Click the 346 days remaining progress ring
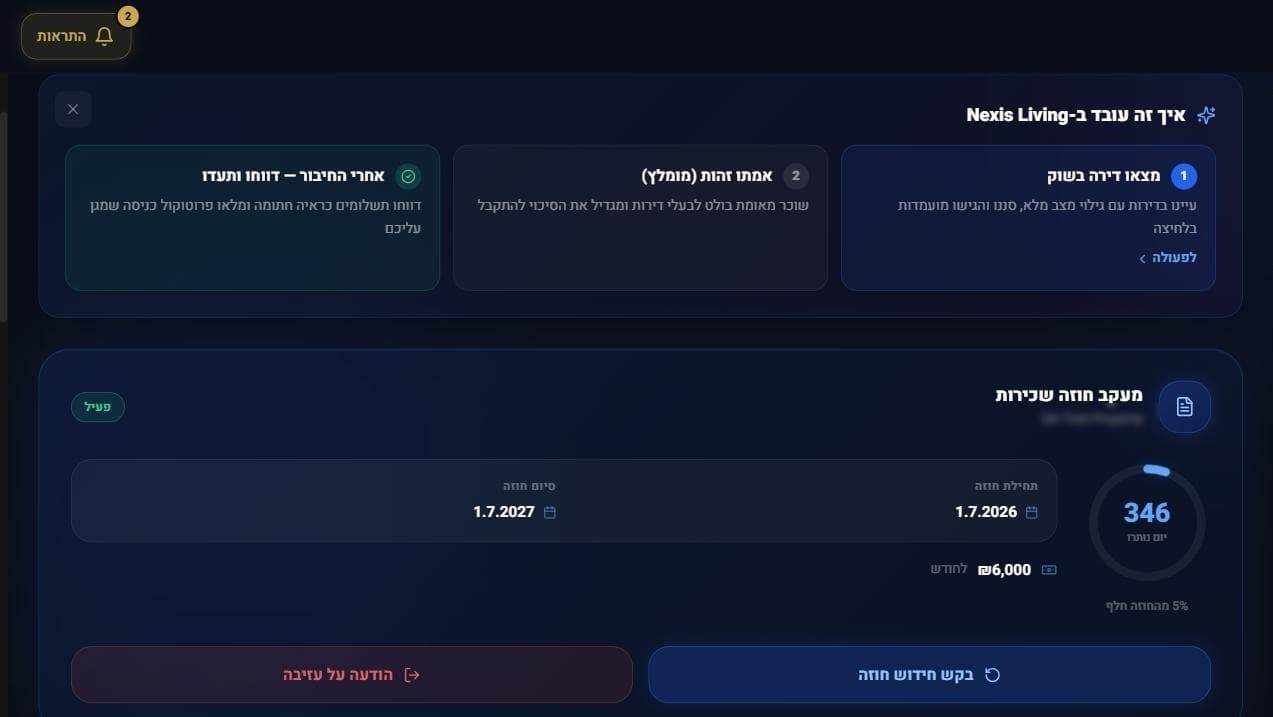 click(1147, 522)
